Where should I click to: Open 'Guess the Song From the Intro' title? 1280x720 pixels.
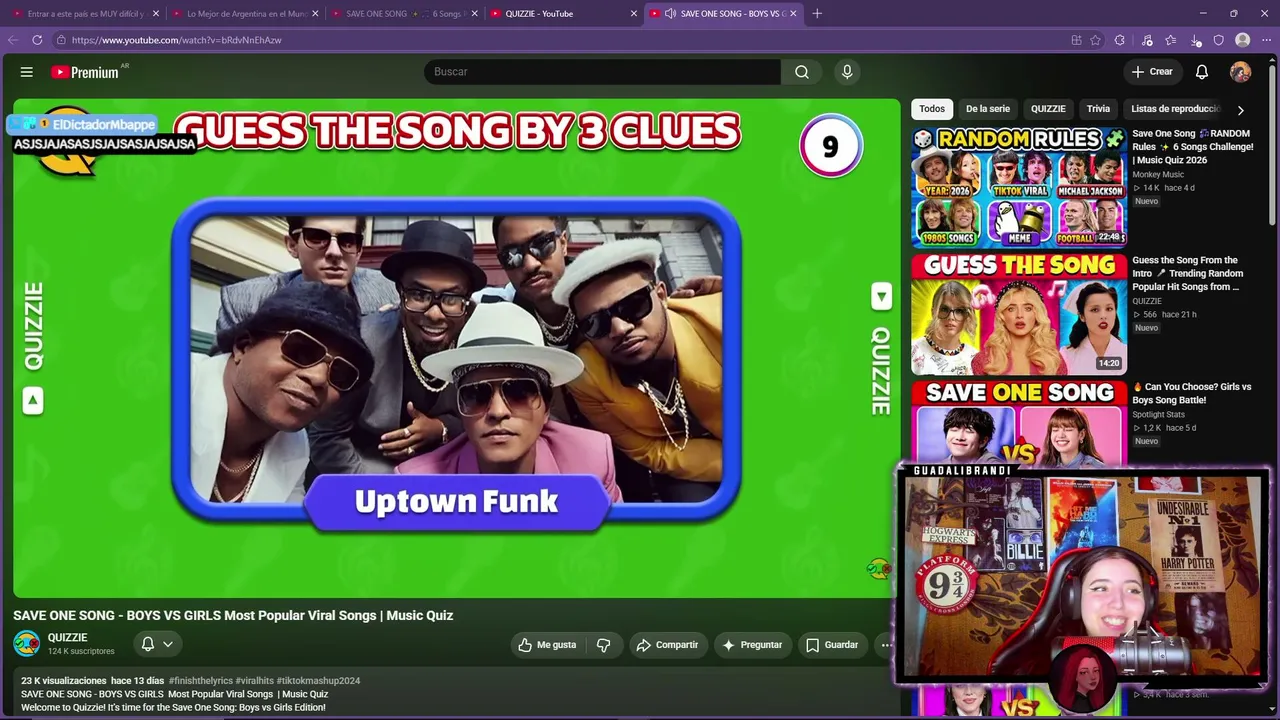[x=1188, y=273]
